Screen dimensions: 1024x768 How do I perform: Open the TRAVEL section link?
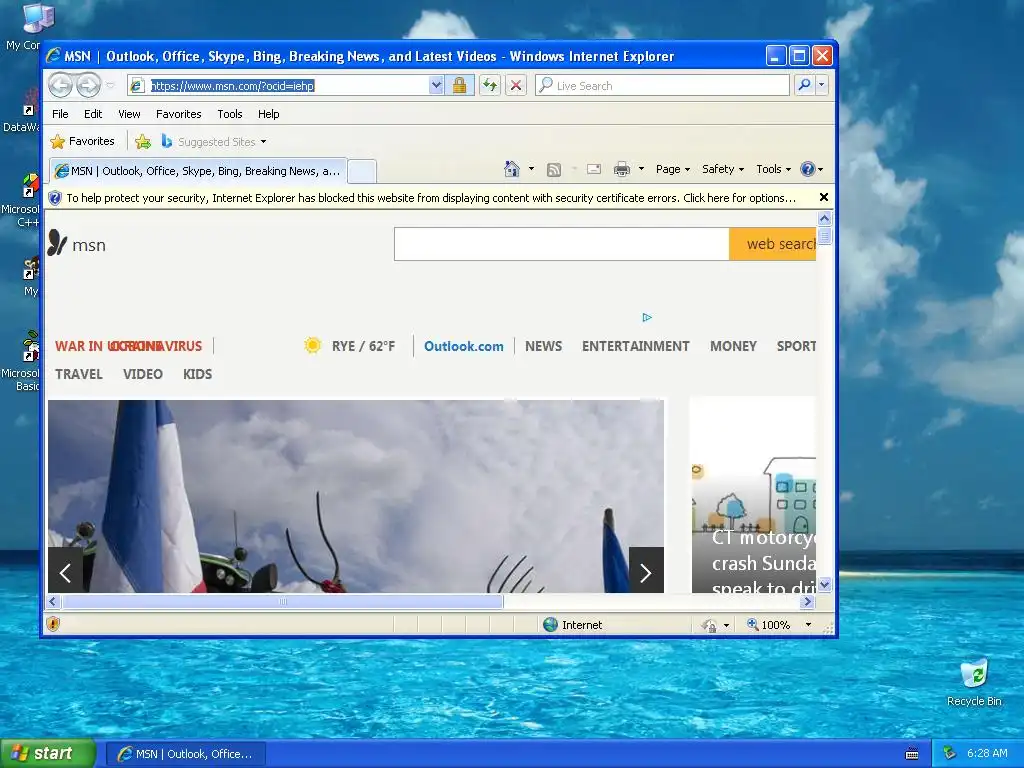(78, 374)
